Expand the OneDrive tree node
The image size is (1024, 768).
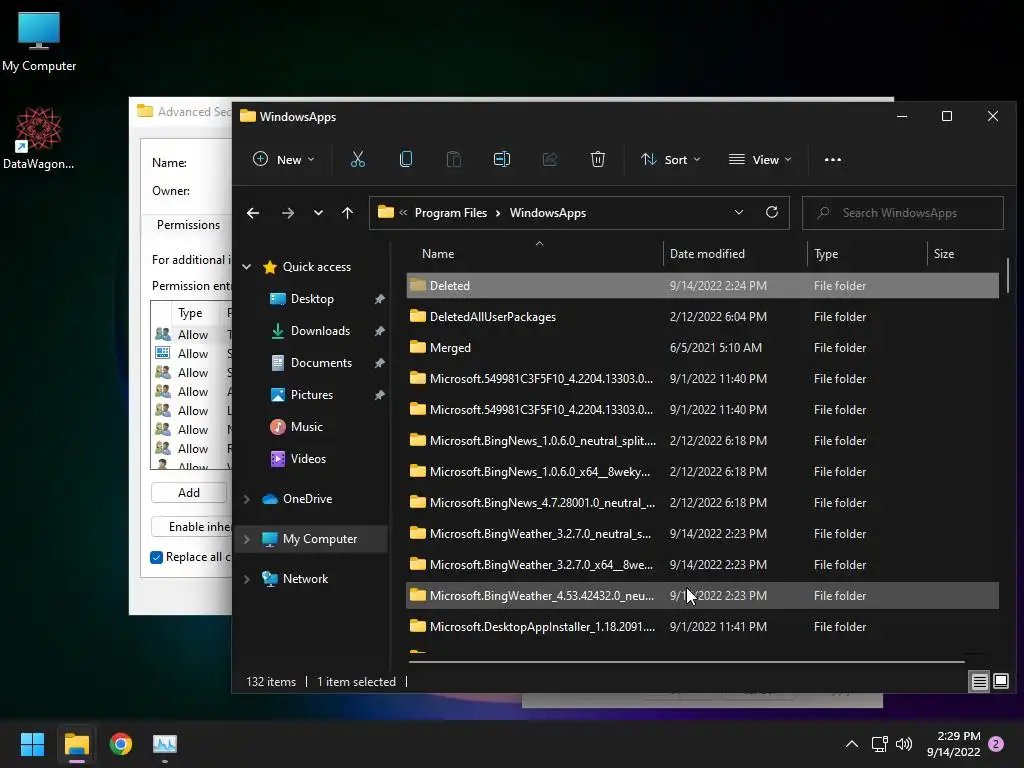[x=247, y=499]
